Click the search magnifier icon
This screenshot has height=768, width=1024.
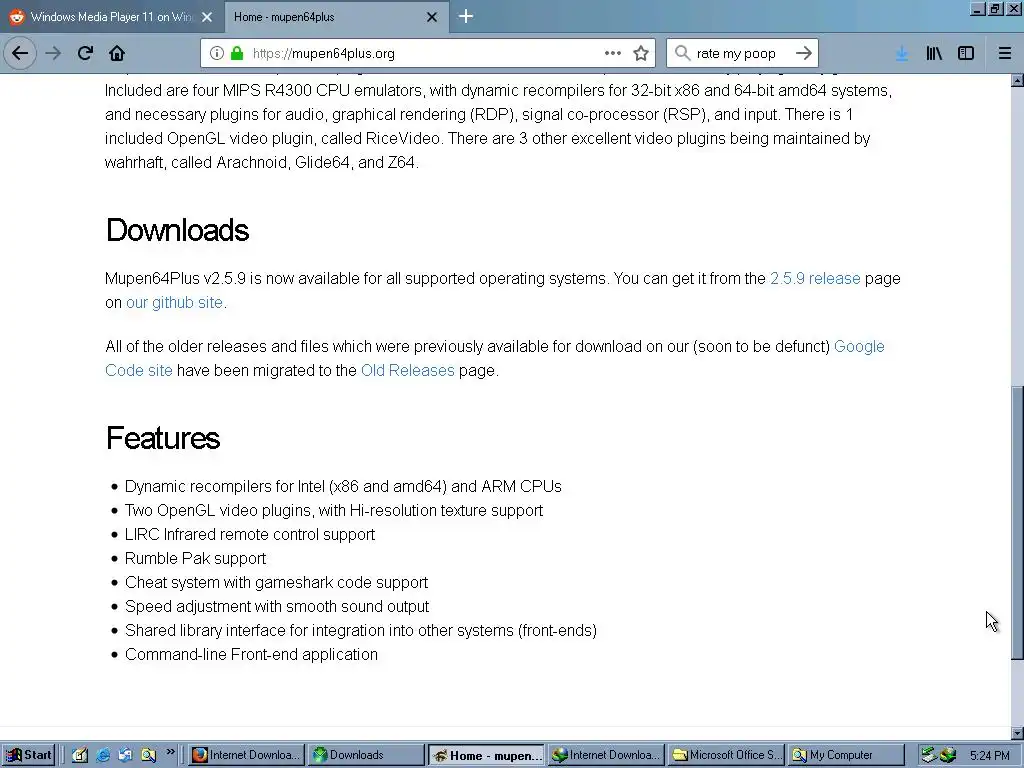(x=682, y=53)
